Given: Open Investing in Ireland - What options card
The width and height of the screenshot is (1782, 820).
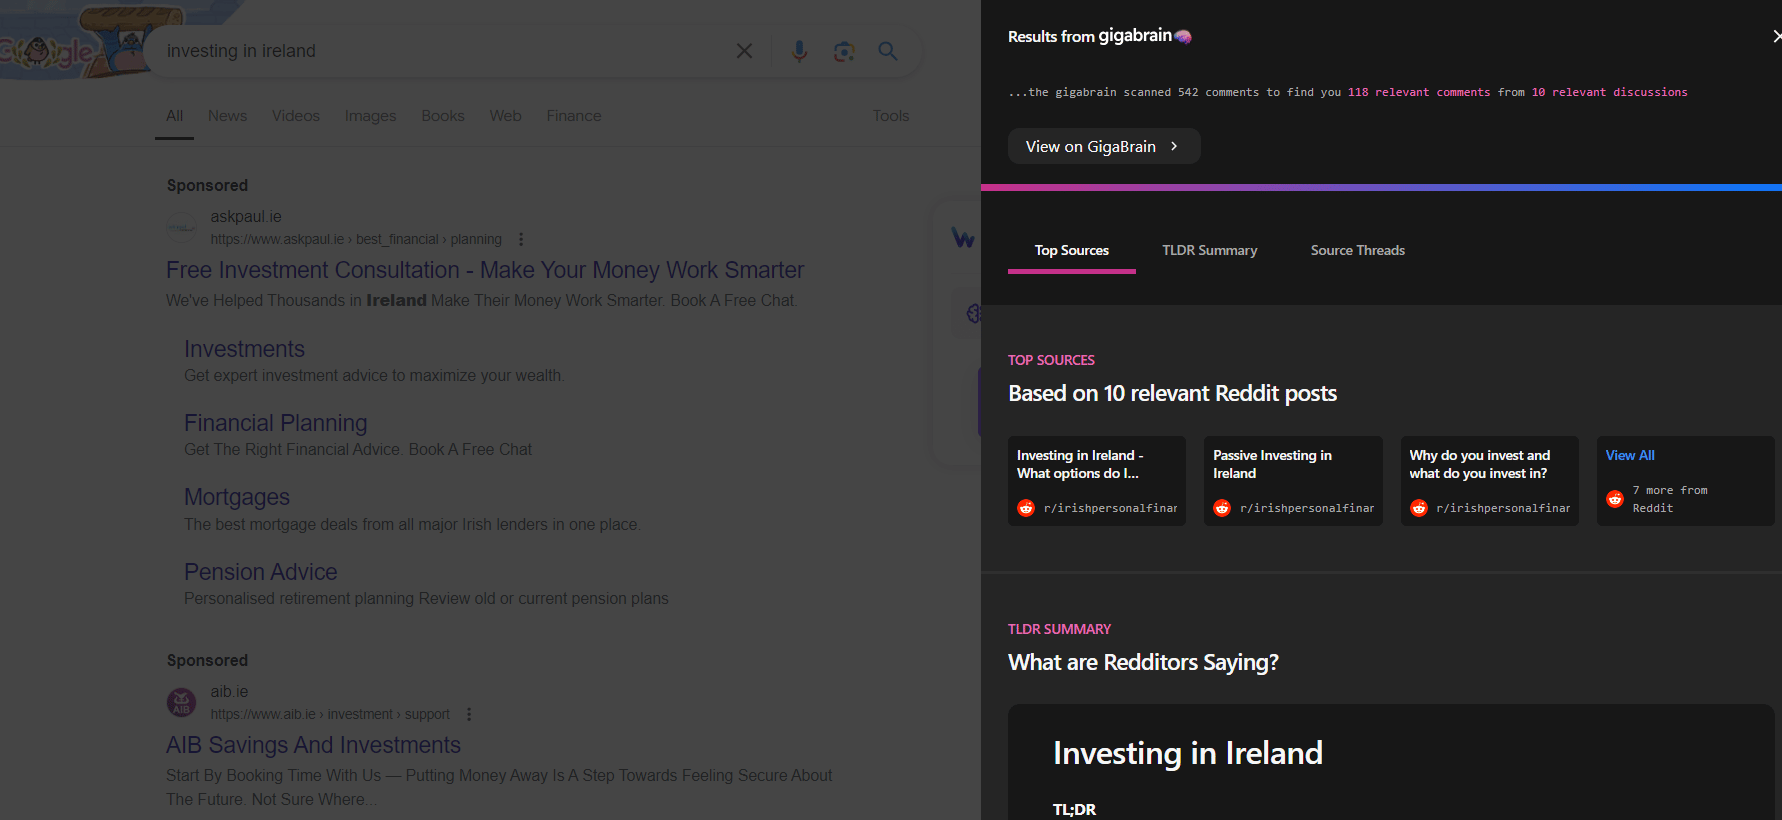Looking at the screenshot, I should point(1097,481).
